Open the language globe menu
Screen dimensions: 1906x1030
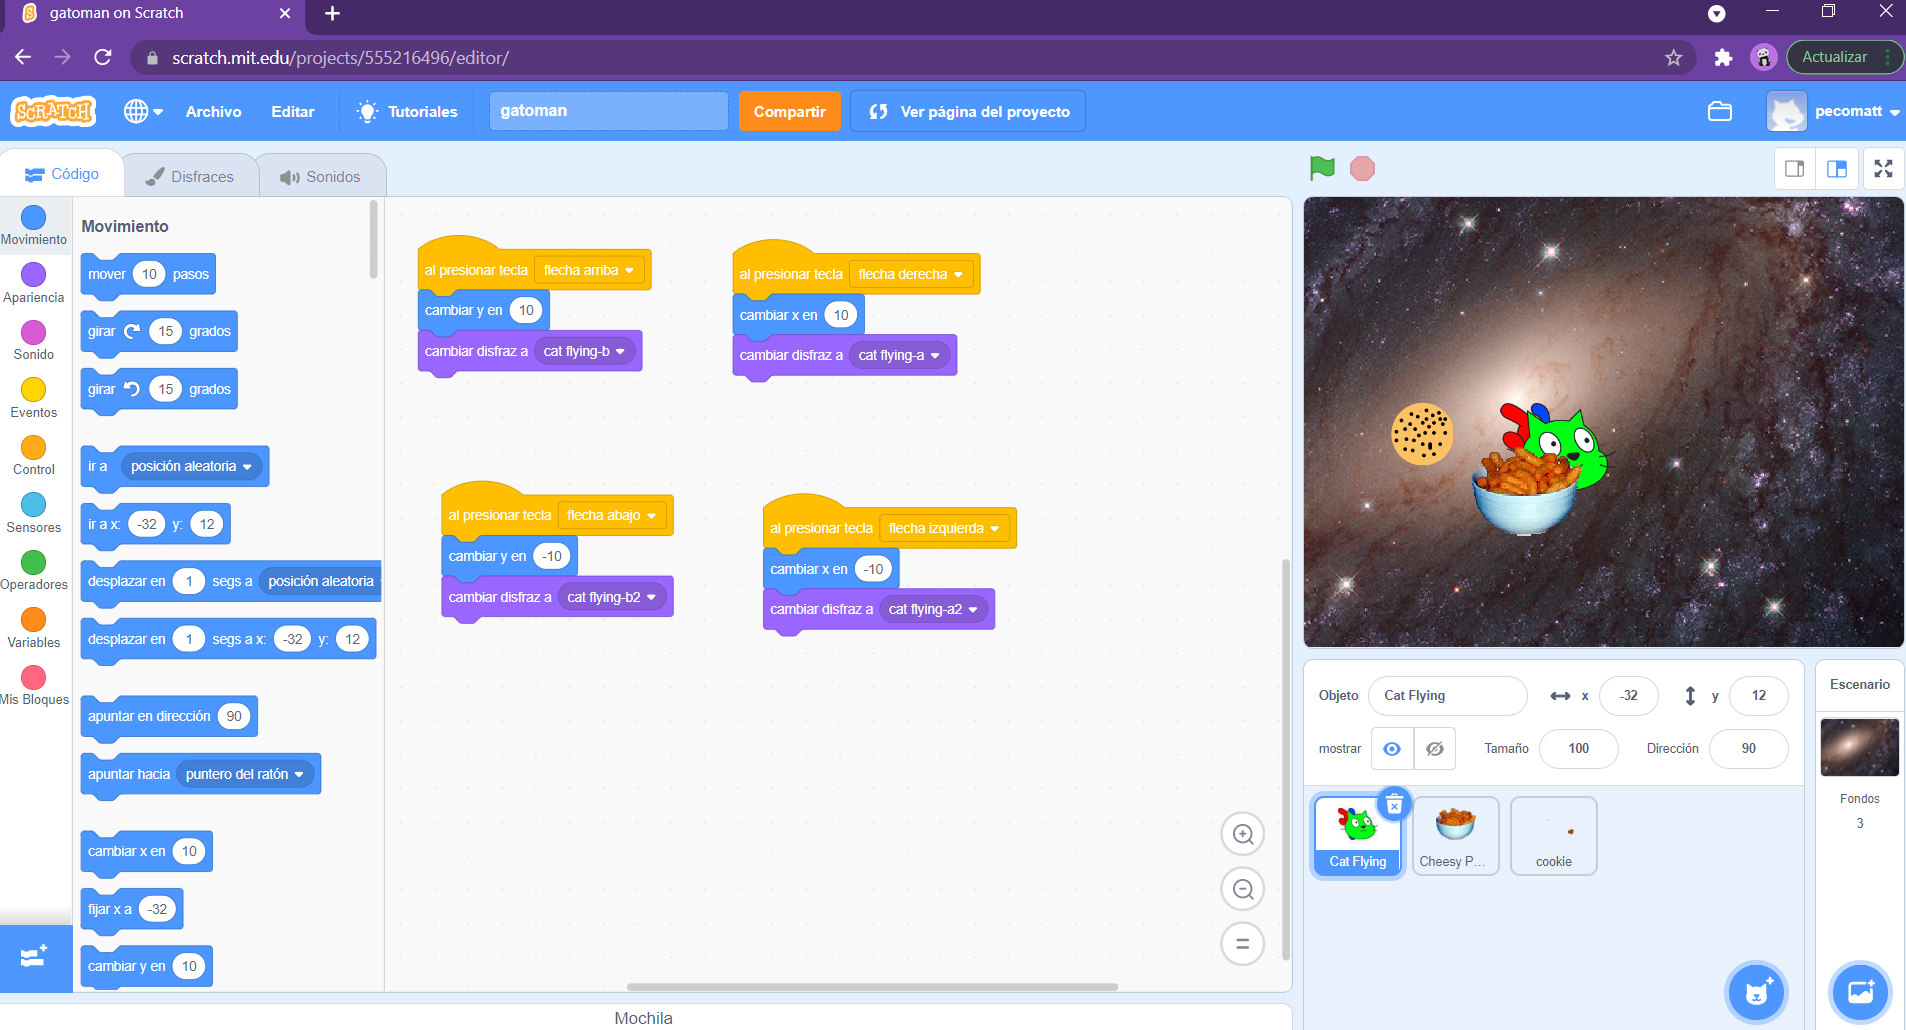143,111
